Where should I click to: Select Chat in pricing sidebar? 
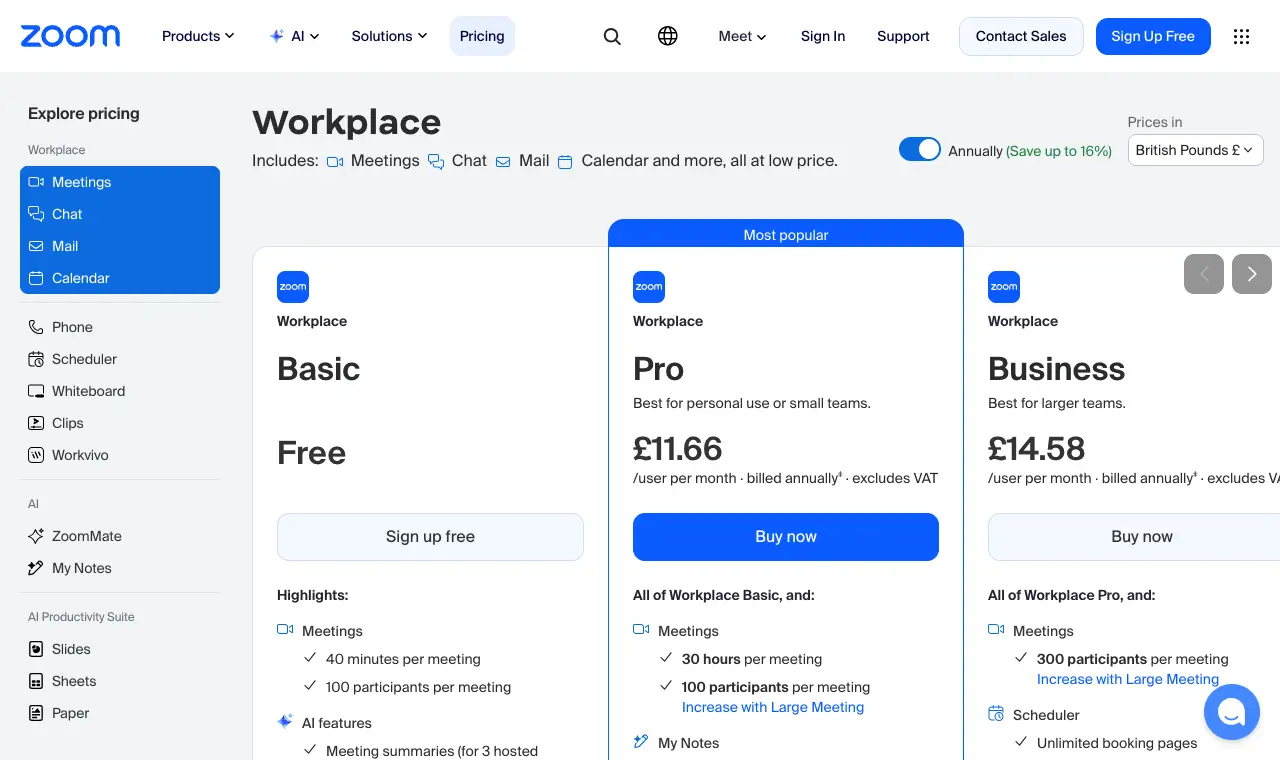coord(120,214)
